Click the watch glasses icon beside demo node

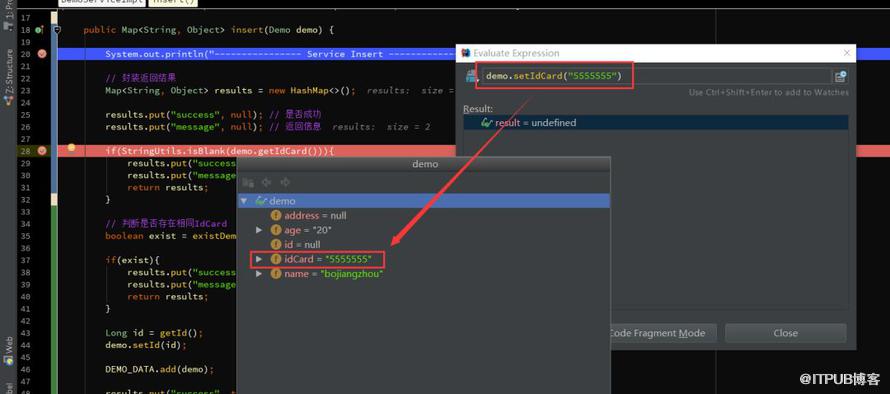click(x=261, y=201)
